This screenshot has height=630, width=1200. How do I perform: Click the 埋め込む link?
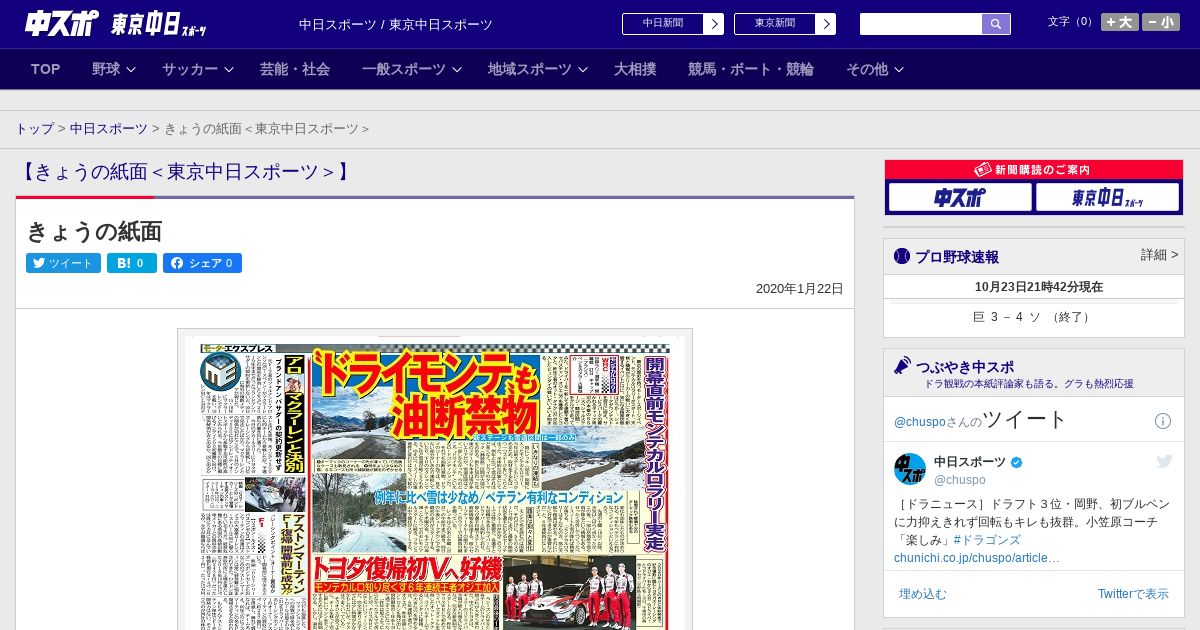pos(922,594)
